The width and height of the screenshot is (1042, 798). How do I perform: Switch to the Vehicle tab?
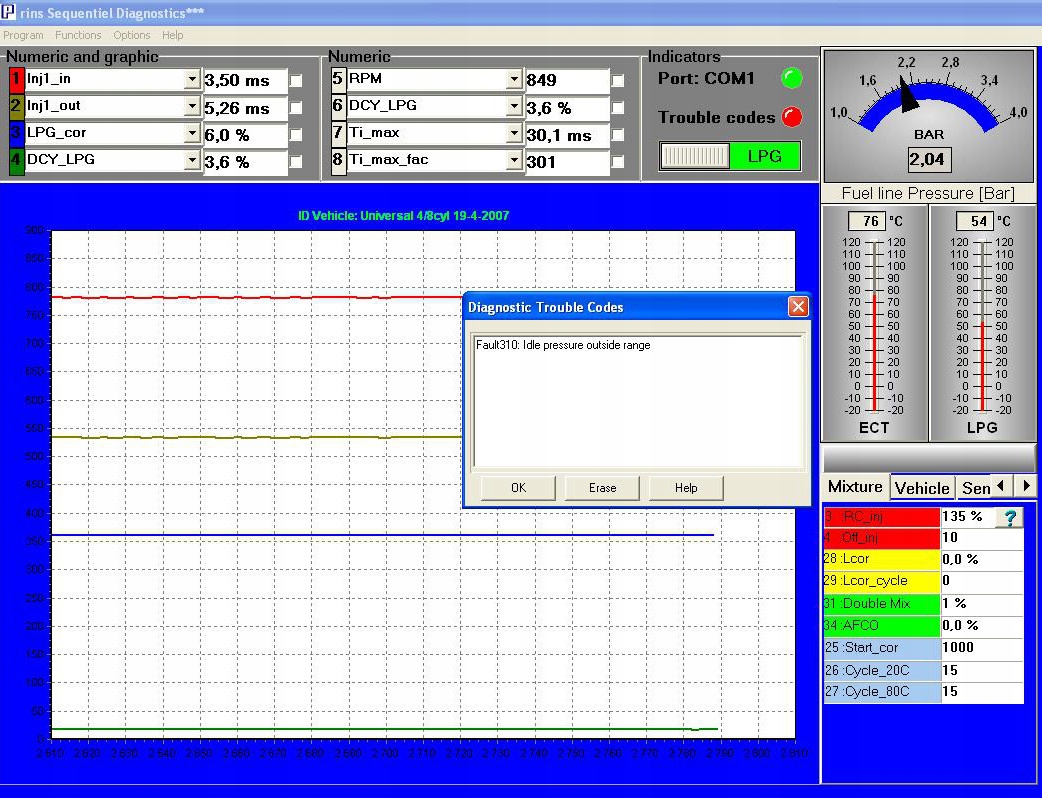[x=921, y=488]
